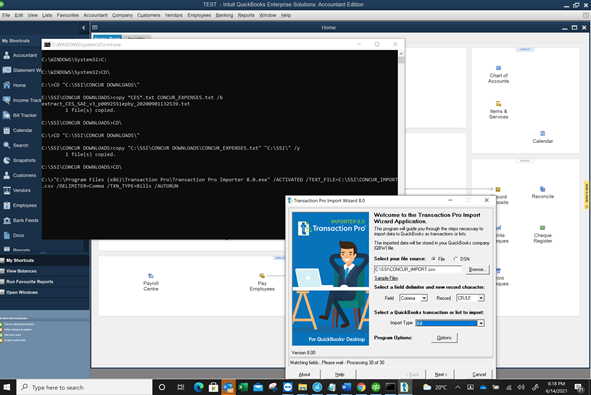Open the Company menu
Screen dimensions: 591x395
click(x=122, y=15)
